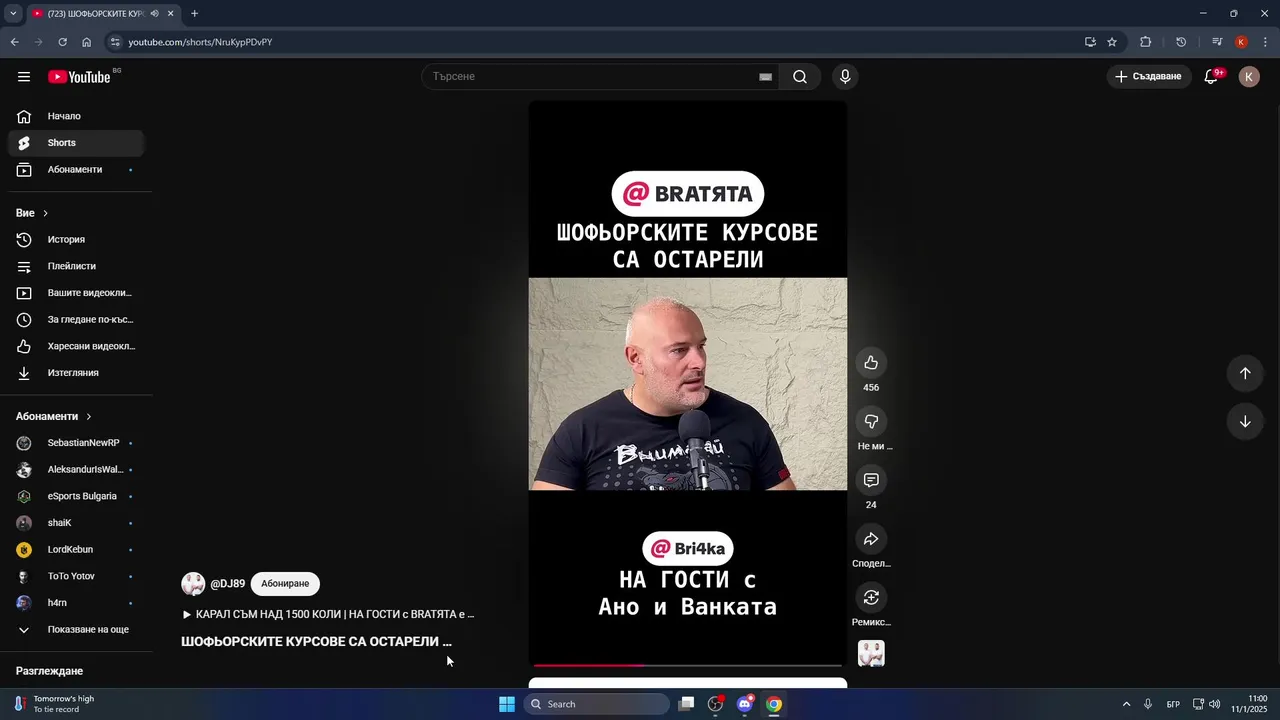
Task: Open the @DJ89 channel link
Action: click(227, 584)
